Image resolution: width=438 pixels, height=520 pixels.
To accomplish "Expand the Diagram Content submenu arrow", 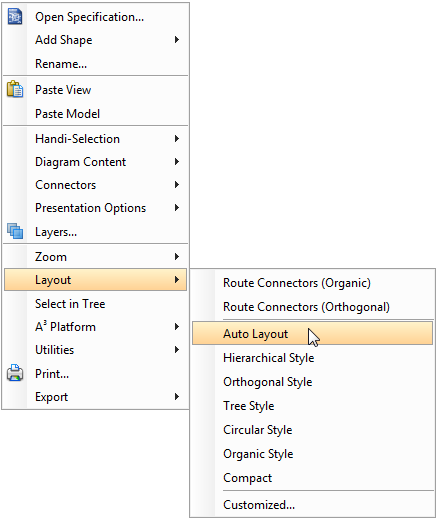I will (x=177, y=162).
